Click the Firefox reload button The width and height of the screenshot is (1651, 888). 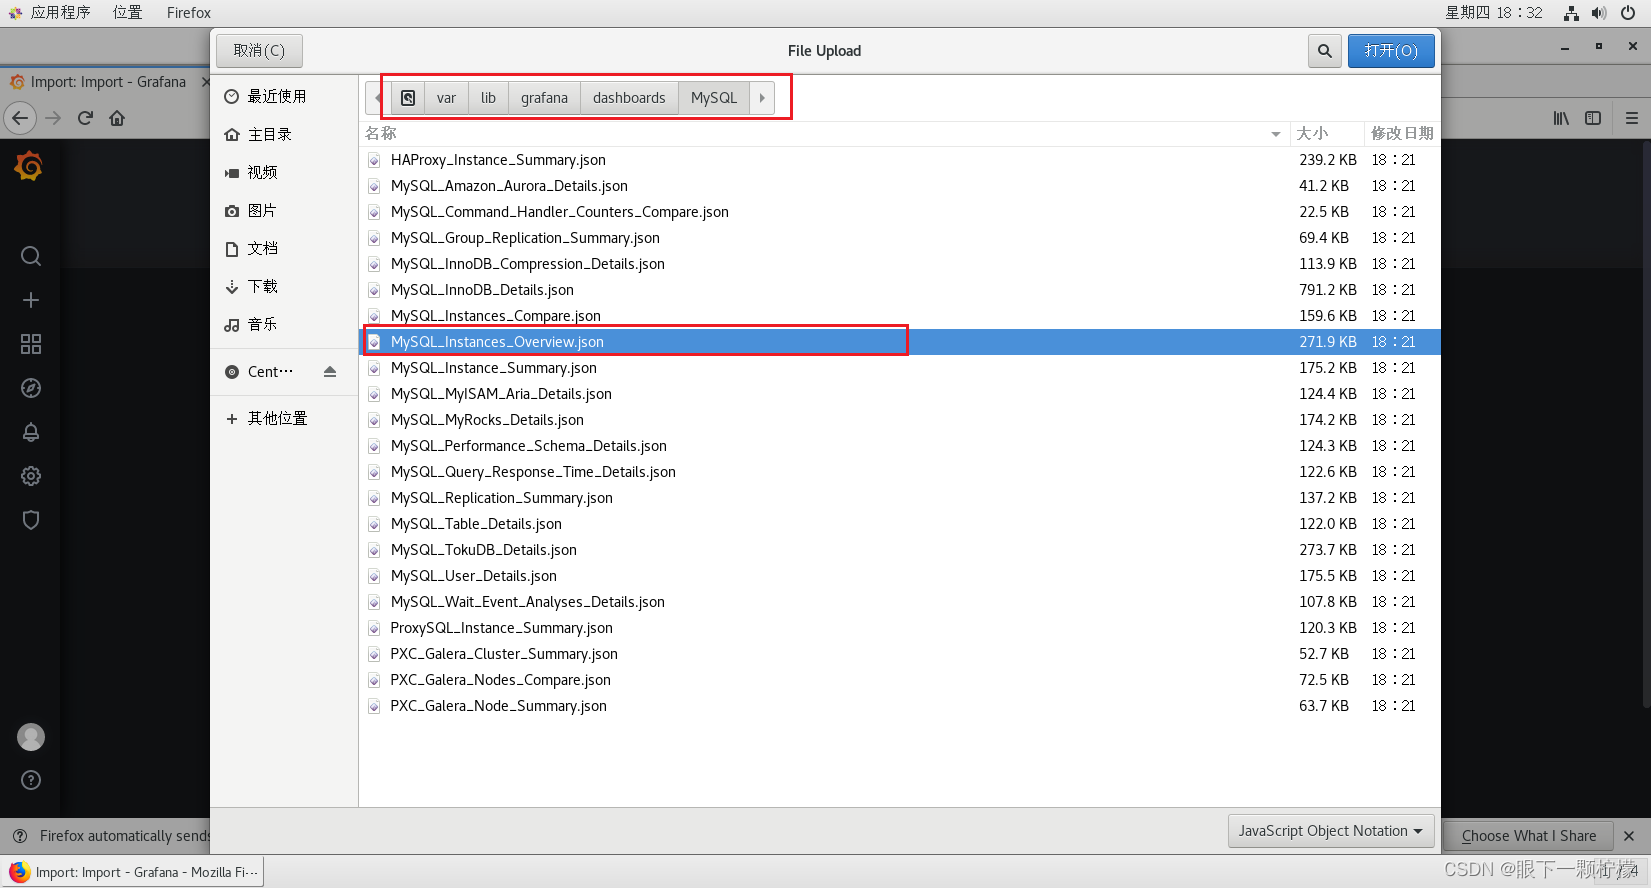pyautogui.click(x=85, y=118)
